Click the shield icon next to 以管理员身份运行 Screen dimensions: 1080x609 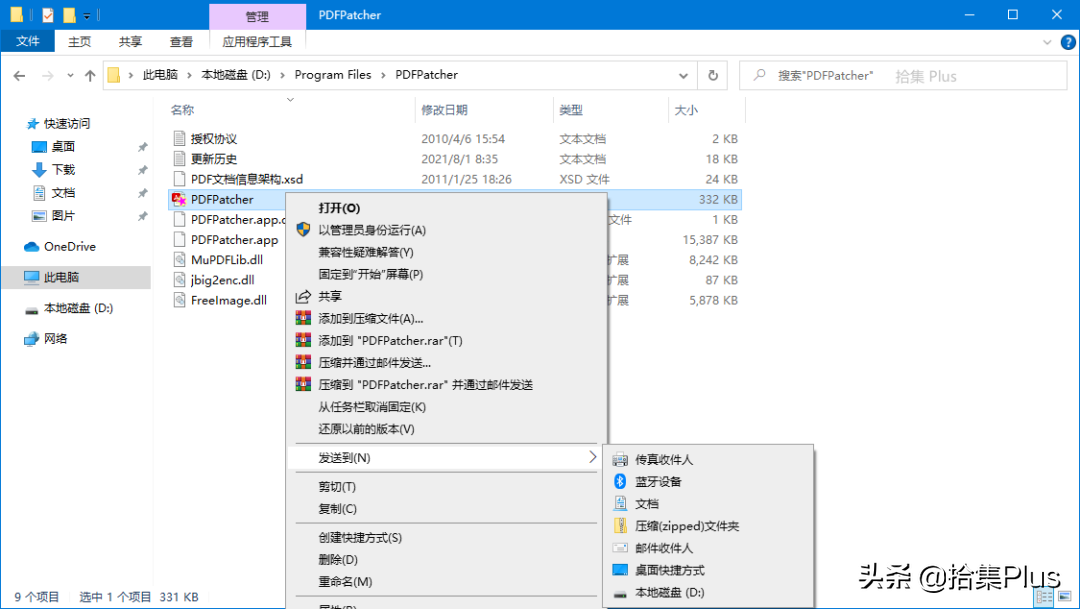point(303,229)
